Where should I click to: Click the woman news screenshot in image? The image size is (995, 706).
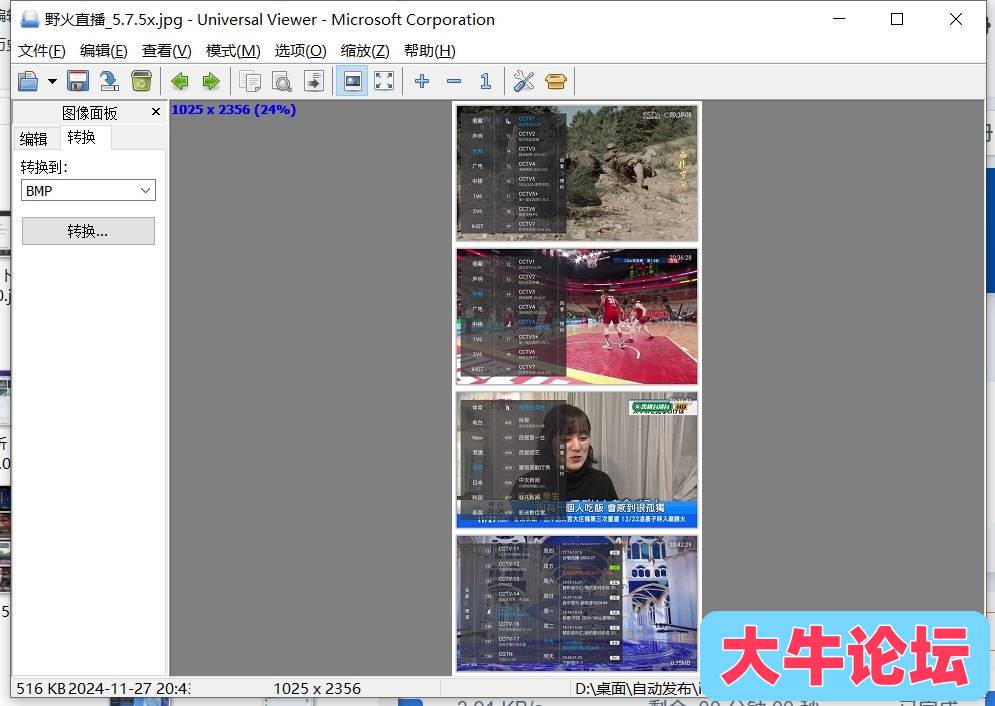click(x=577, y=460)
